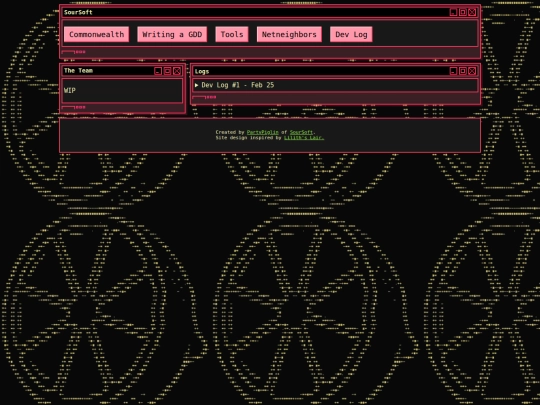Minimize the Logs window

click(x=454, y=71)
